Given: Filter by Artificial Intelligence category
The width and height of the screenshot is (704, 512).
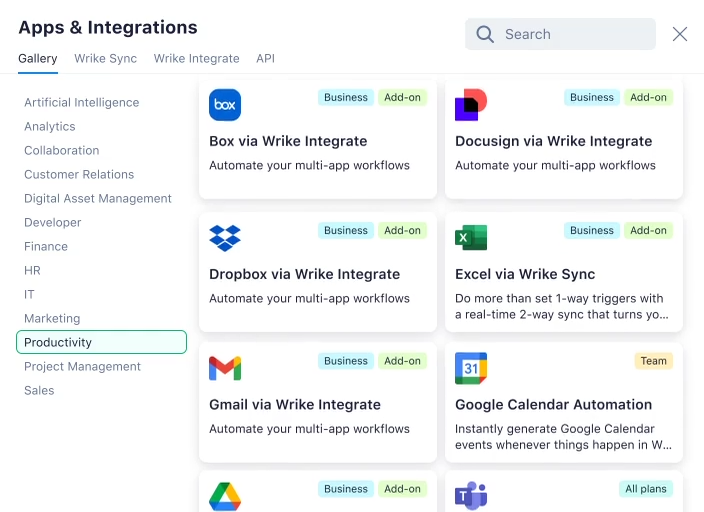Looking at the screenshot, I should point(82,102).
